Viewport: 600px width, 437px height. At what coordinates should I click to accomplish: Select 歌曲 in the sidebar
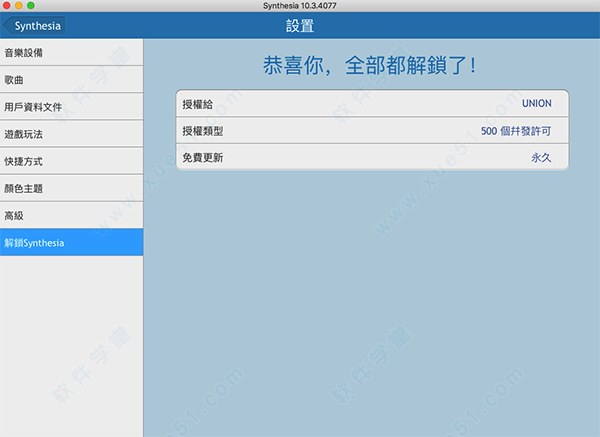(72, 79)
